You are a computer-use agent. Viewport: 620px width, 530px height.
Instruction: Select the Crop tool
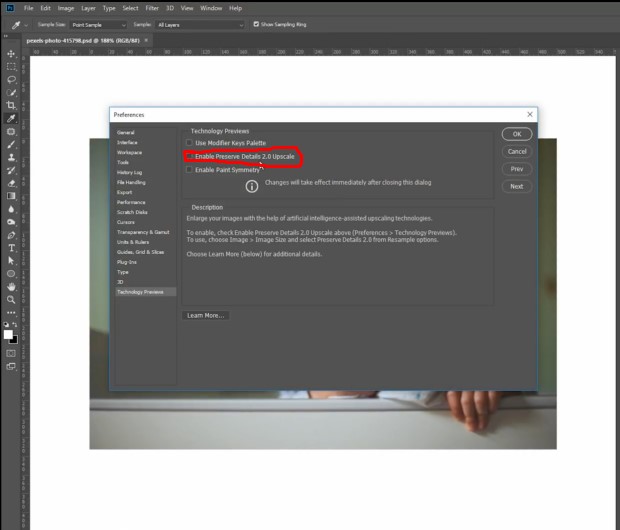pyautogui.click(x=11, y=105)
